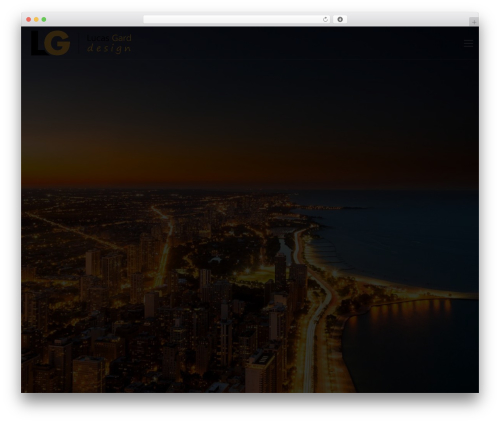Click the browser address bar
Image resolution: width=500 pixels, height=423 pixels.
[x=237, y=20]
